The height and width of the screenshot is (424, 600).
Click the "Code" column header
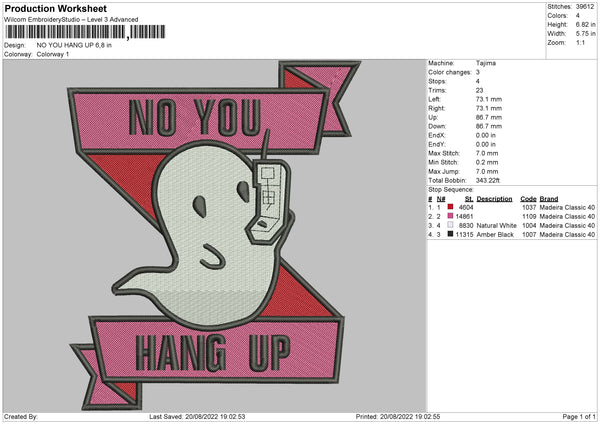(528, 198)
